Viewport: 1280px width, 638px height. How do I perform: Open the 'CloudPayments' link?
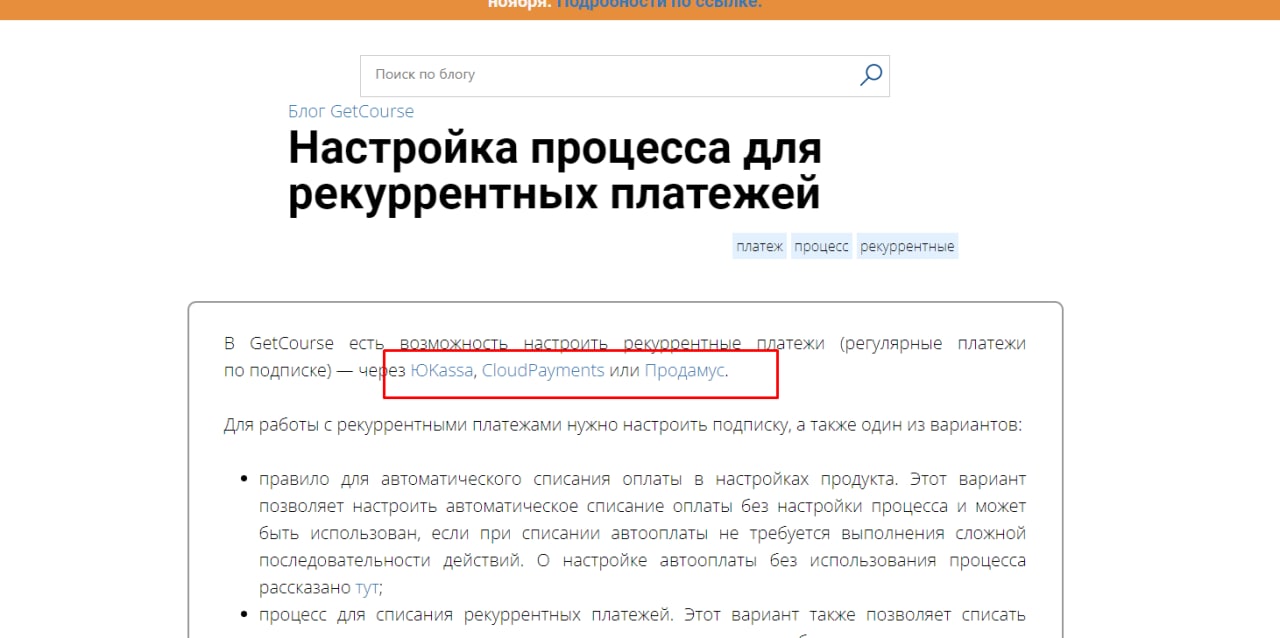[x=543, y=370]
